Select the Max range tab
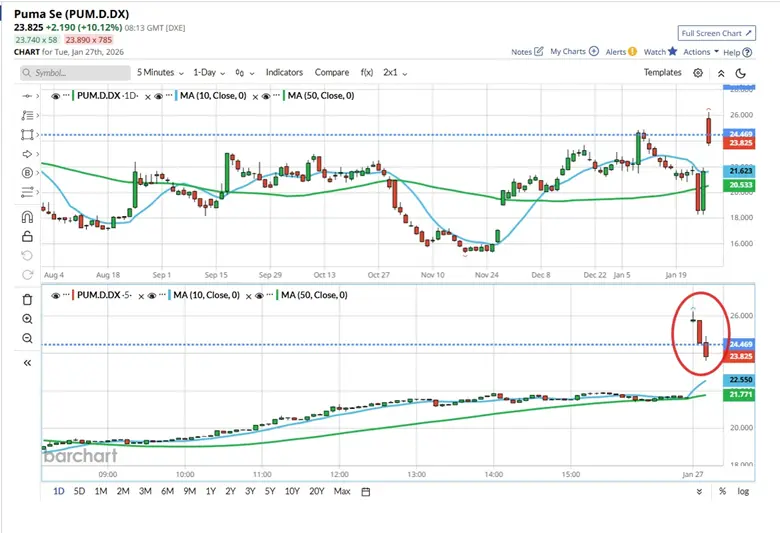The width and height of the screenshot is (780, 533). (342, 491)
